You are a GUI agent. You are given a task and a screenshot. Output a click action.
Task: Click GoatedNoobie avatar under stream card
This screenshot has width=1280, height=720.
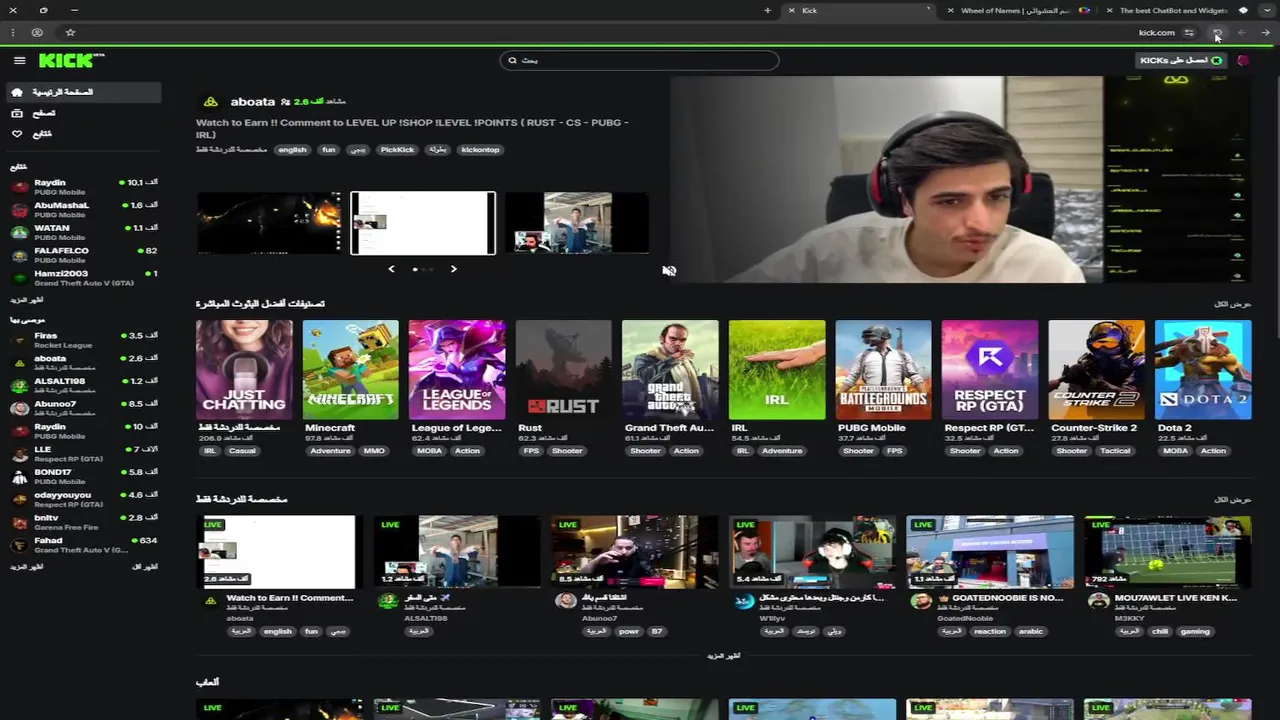pos(921,601)
